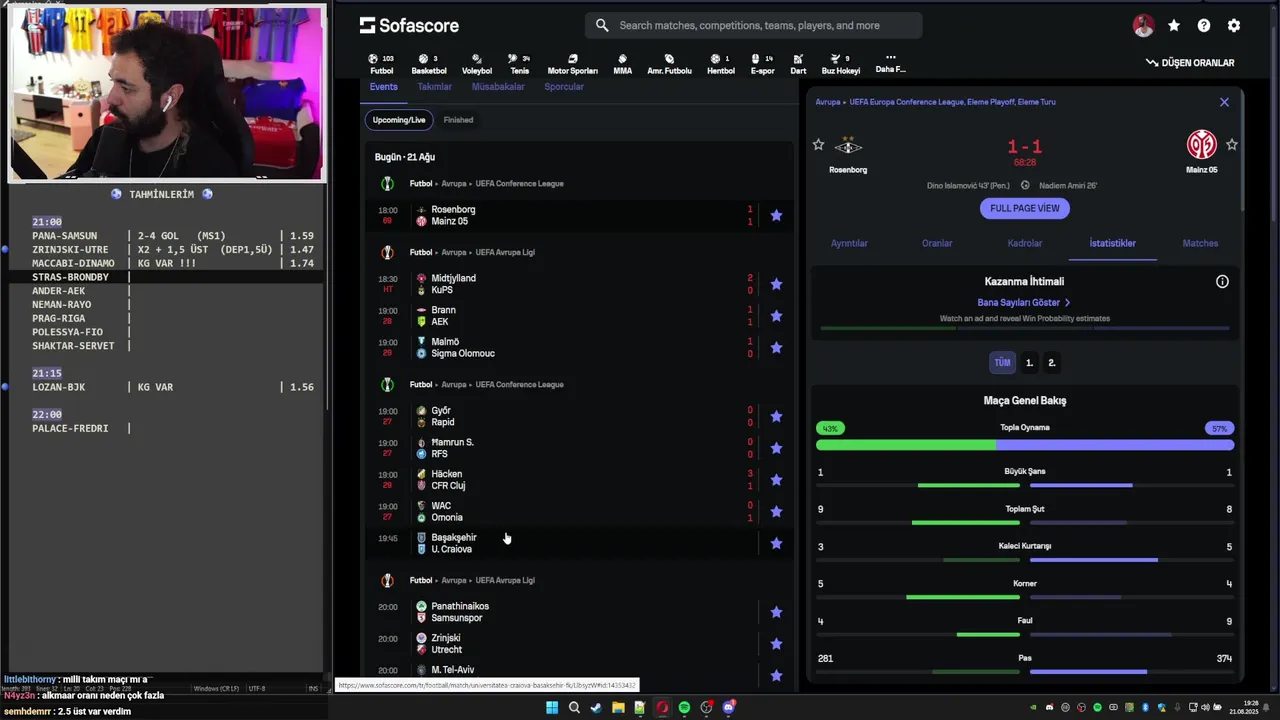The height and width of the screenshot is (720, 1280).
Task: Switch to the Matches tab
Action: tap(1200, 243)
